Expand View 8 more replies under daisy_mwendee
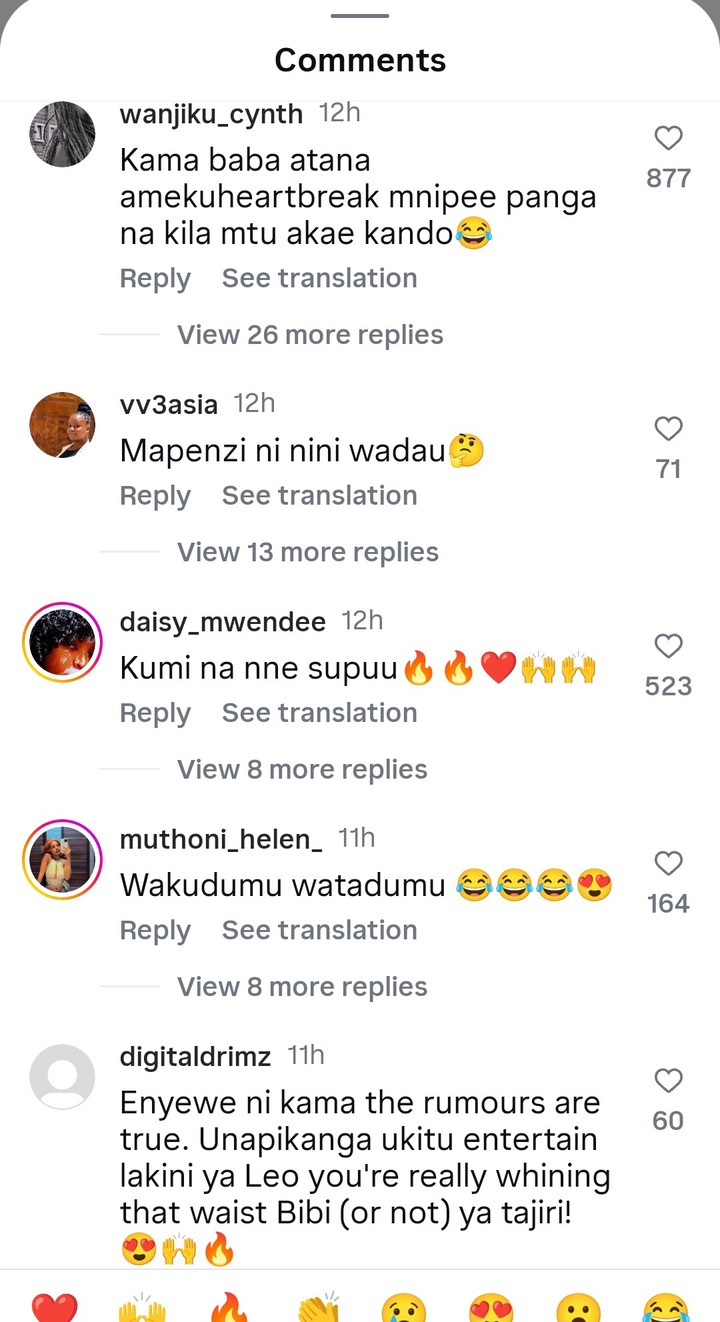720x1322 pixels. (302, 769)
